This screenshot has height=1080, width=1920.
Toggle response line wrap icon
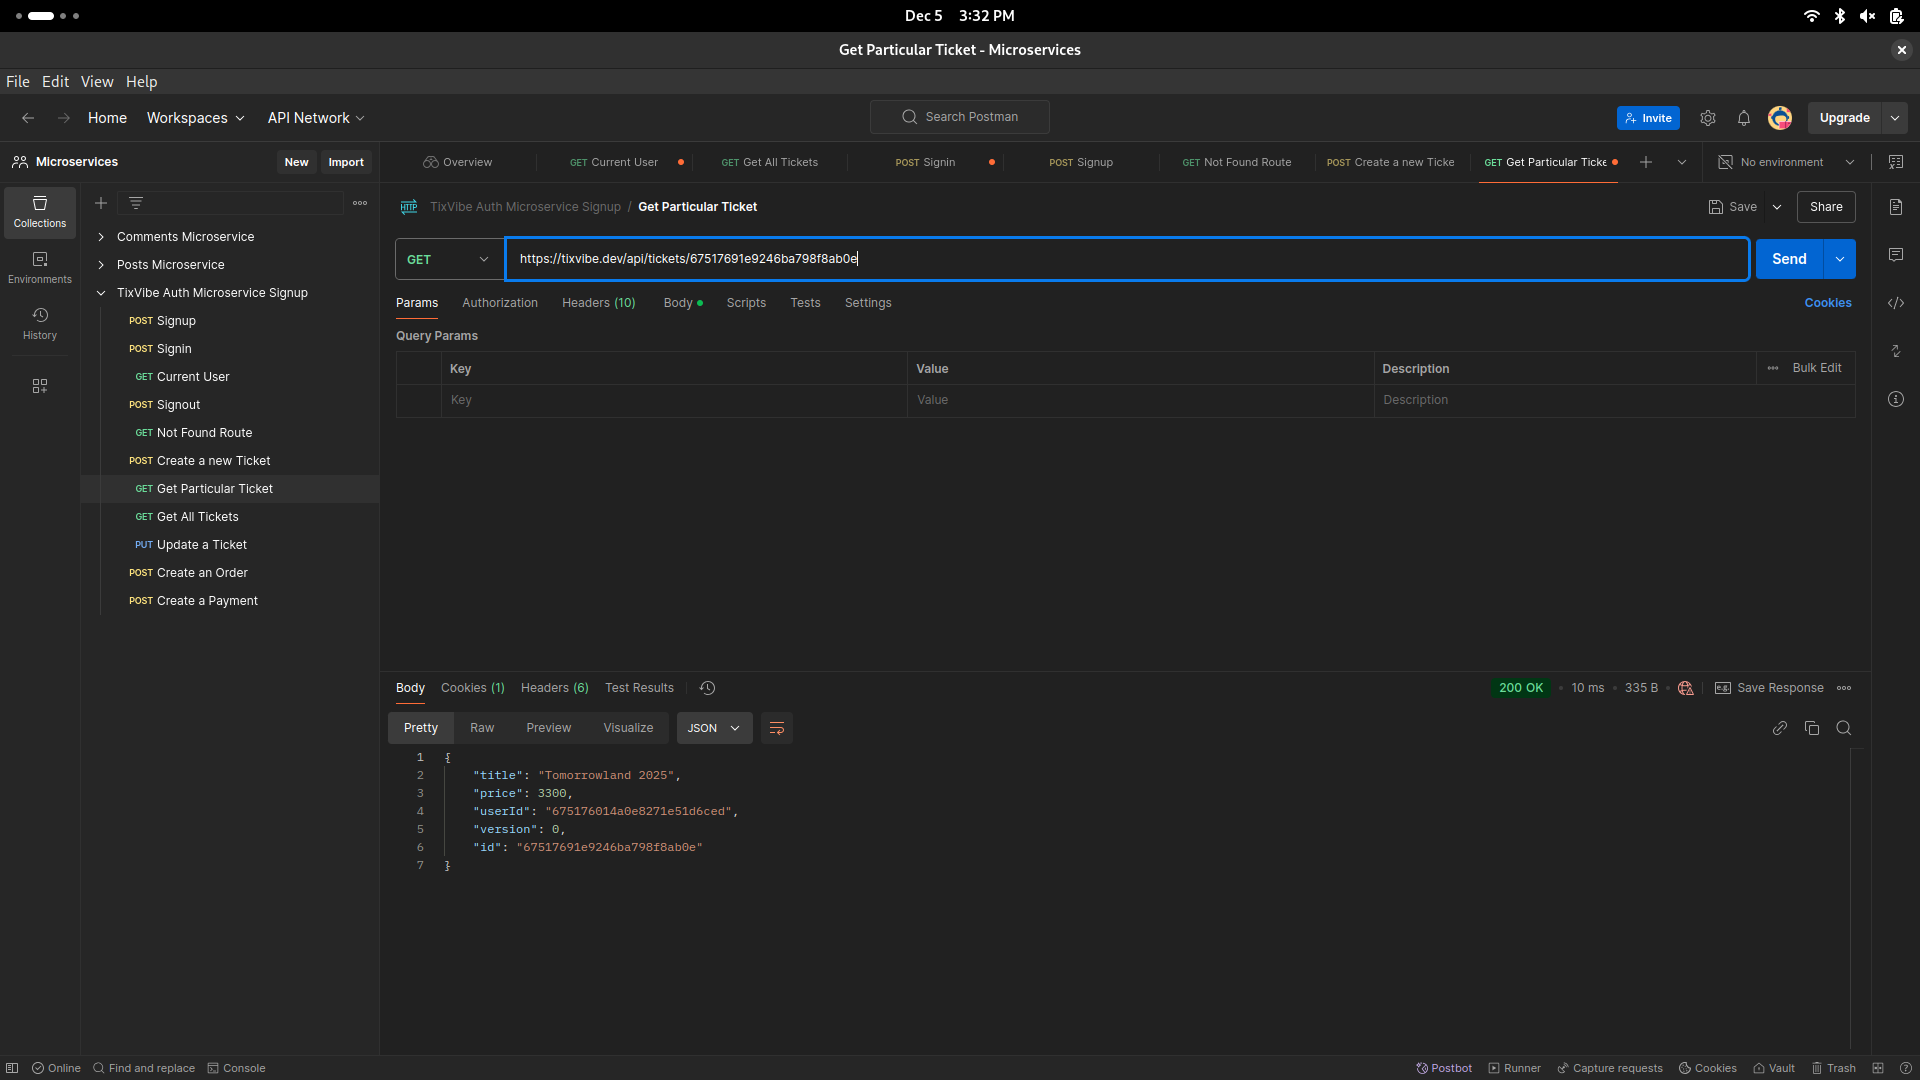777,728
